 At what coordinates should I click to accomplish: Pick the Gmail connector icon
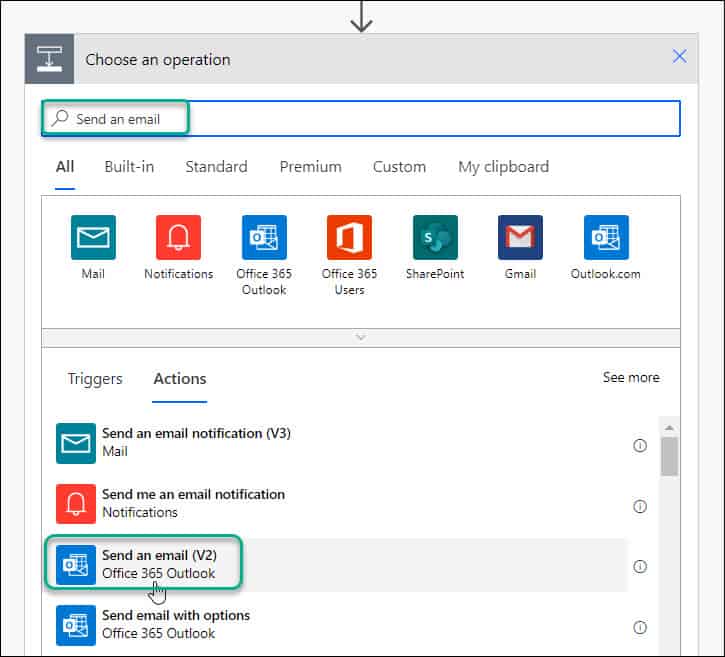pyautogui.click(x=520, y=237)
